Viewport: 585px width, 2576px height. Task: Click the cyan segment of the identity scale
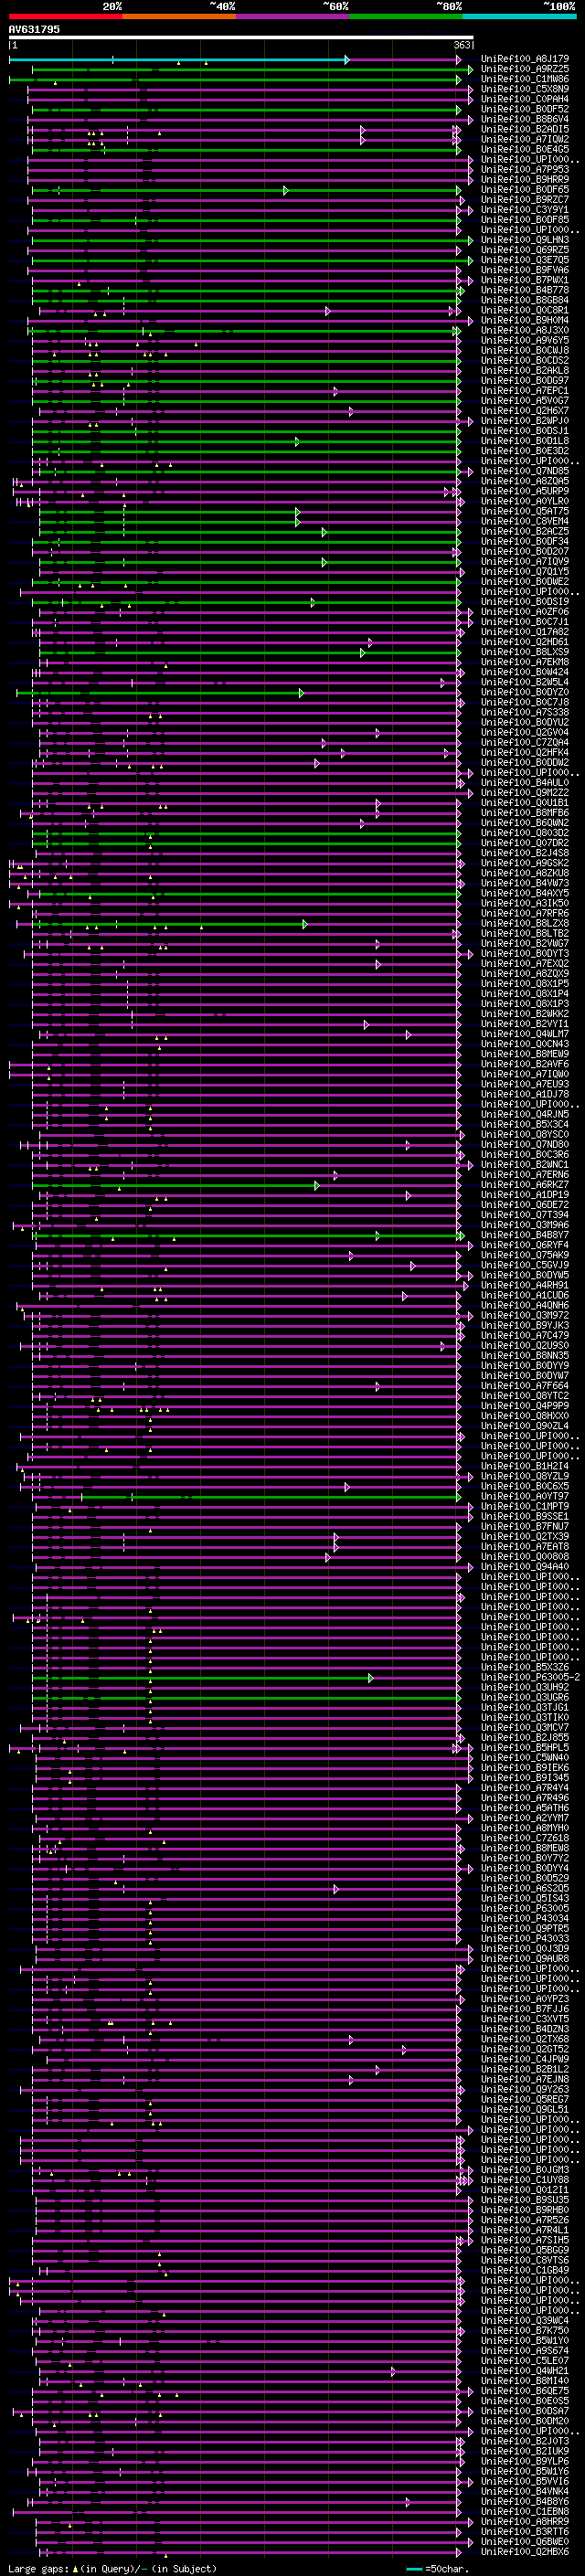pos(519,16)
